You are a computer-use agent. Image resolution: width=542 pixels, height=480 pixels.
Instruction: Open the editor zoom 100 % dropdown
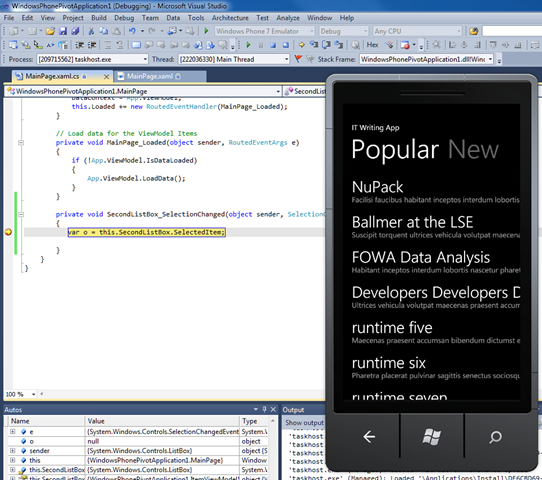pos(34,394)
